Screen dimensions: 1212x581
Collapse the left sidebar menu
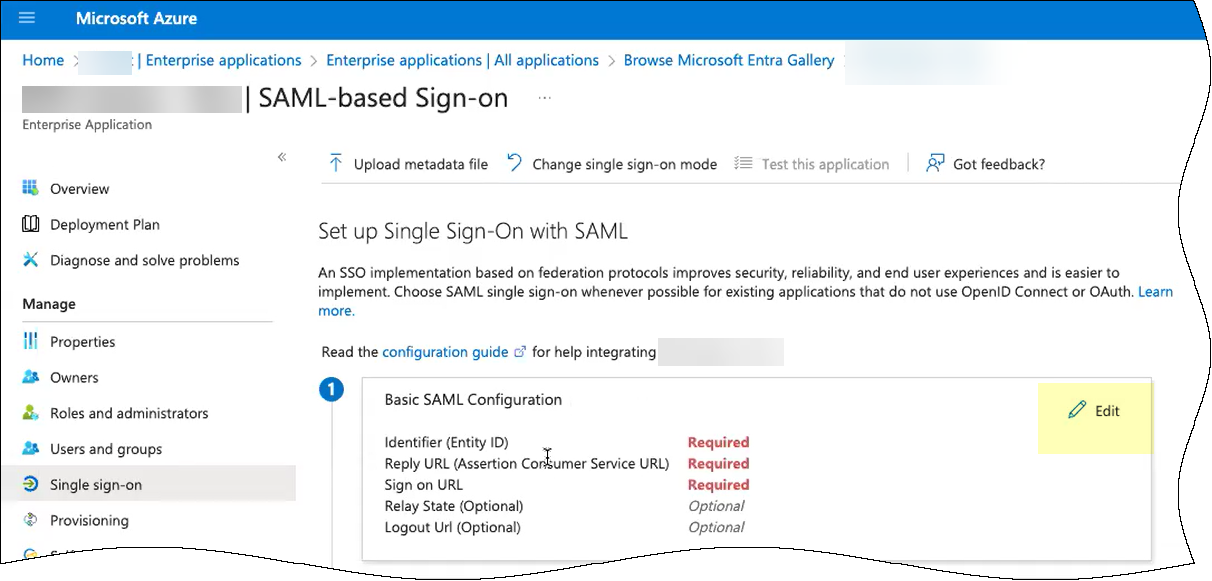282,157
